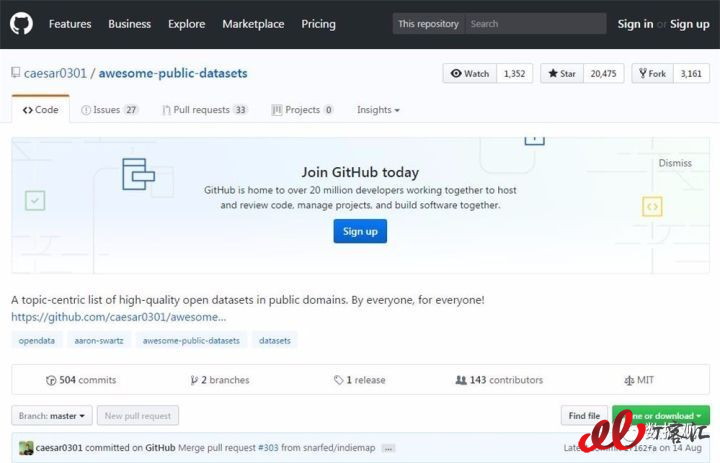Dismiss the Join GitHub banner

(675, 163)
